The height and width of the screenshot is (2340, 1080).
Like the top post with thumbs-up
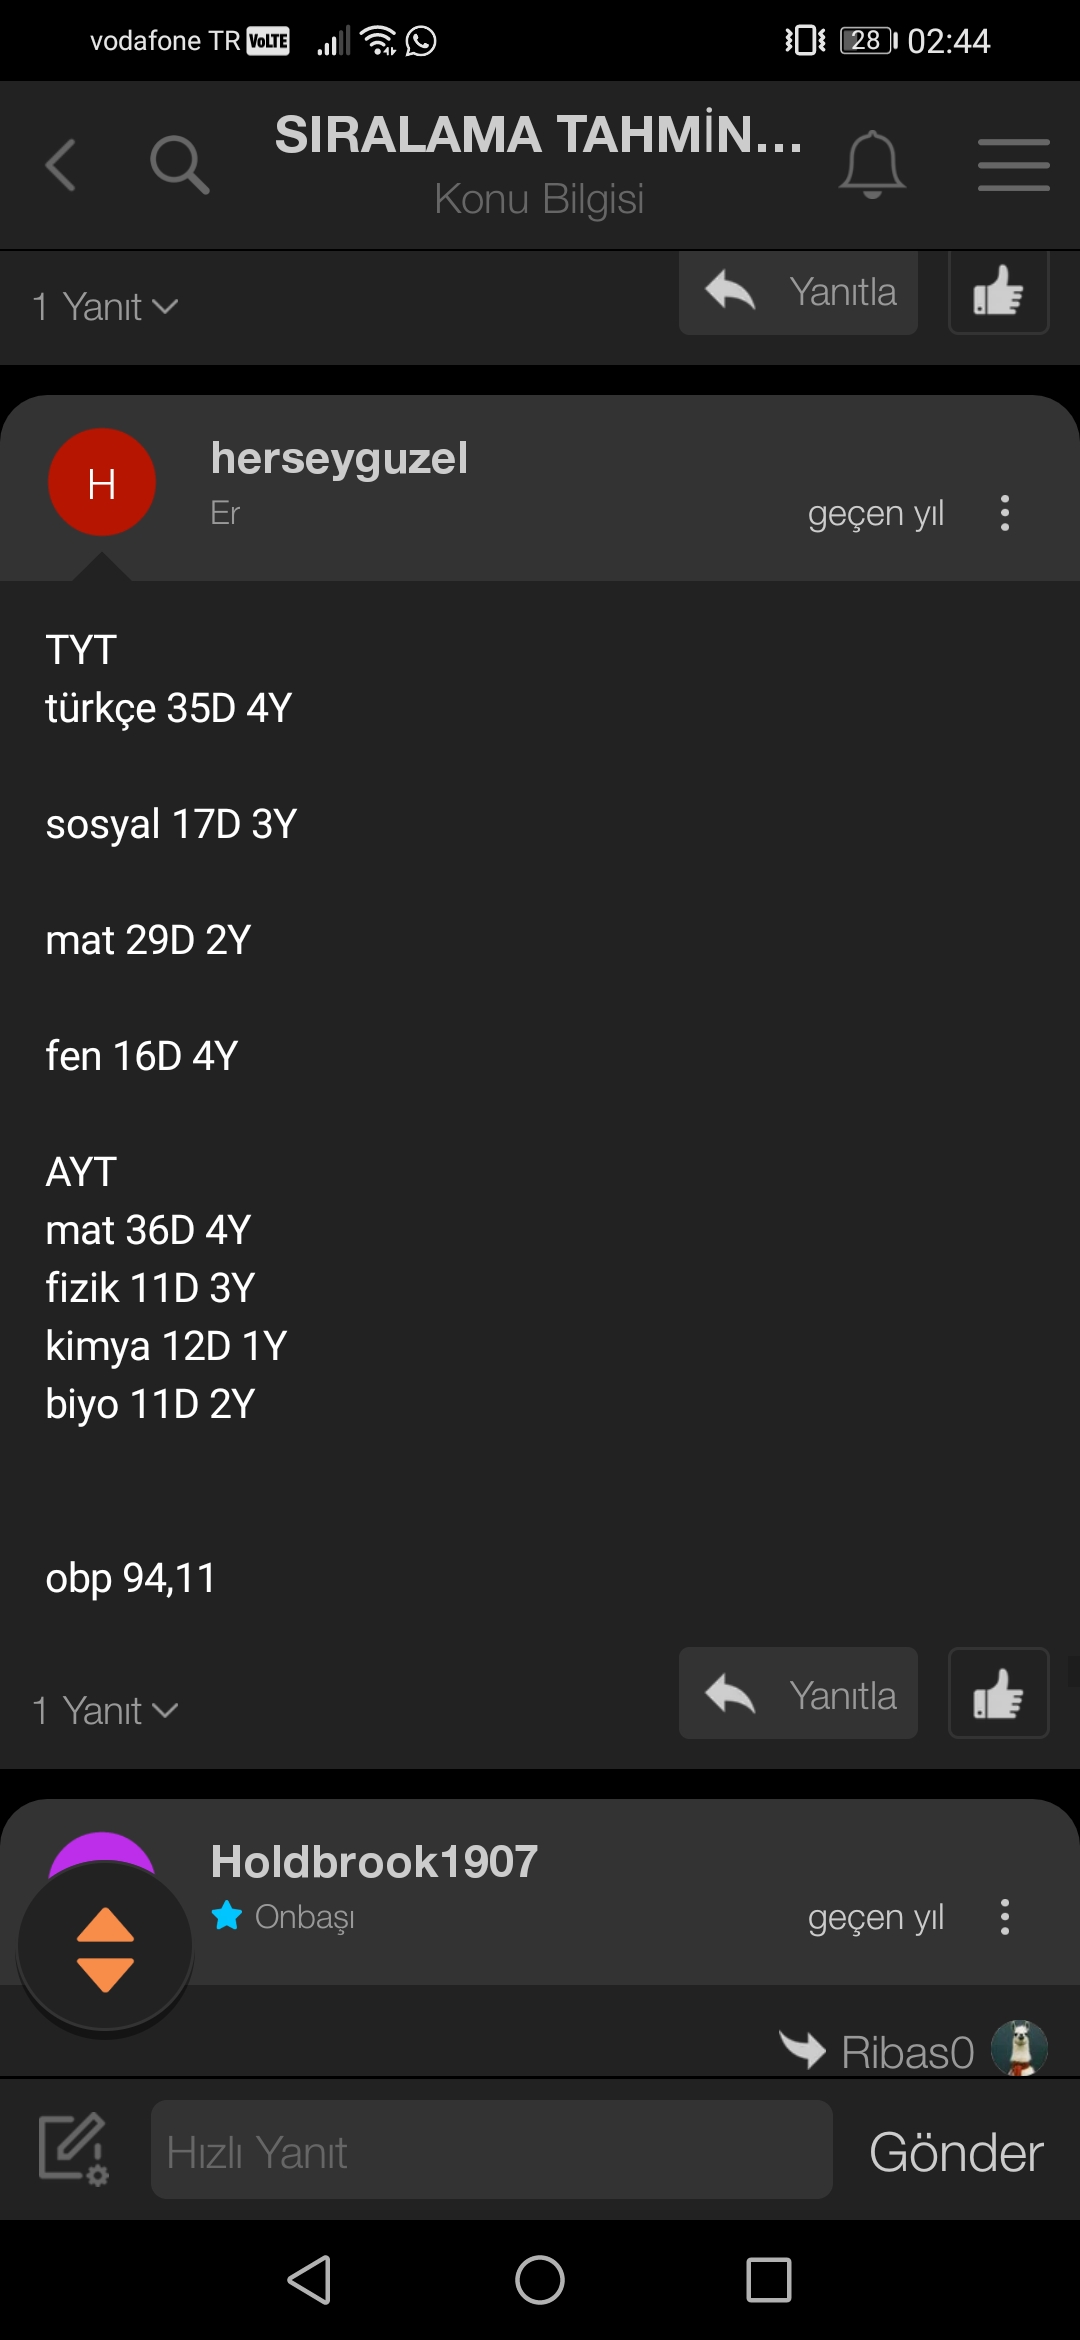998,292
